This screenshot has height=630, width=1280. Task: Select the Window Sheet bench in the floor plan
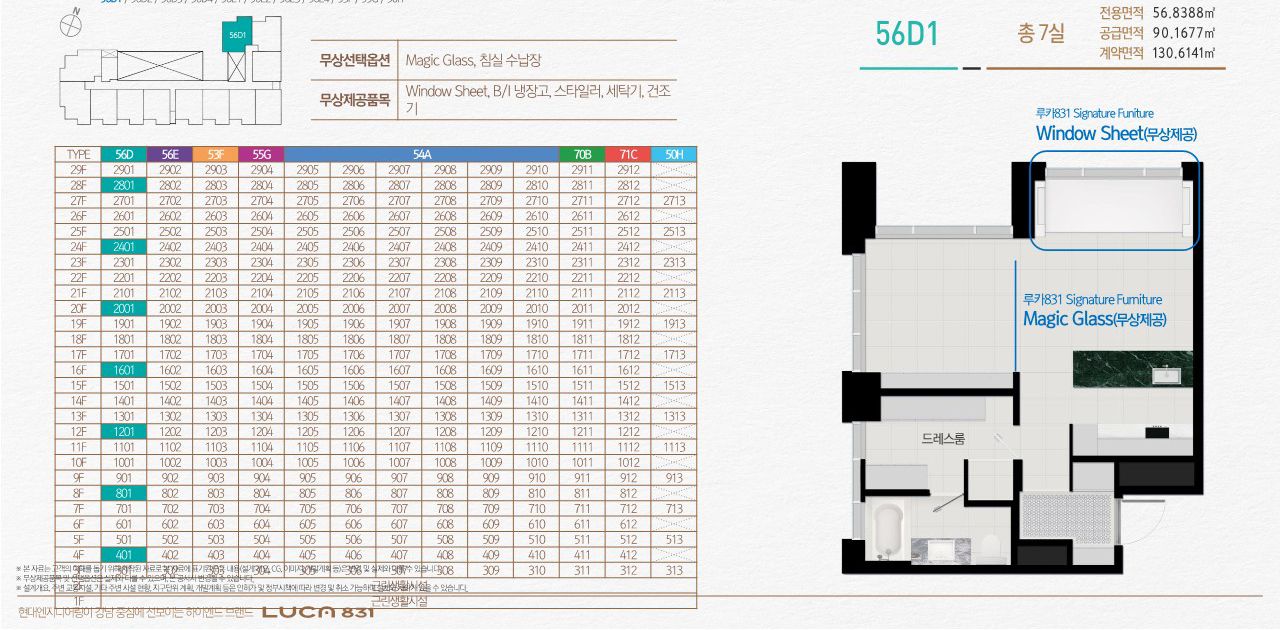click(1113, 206)
